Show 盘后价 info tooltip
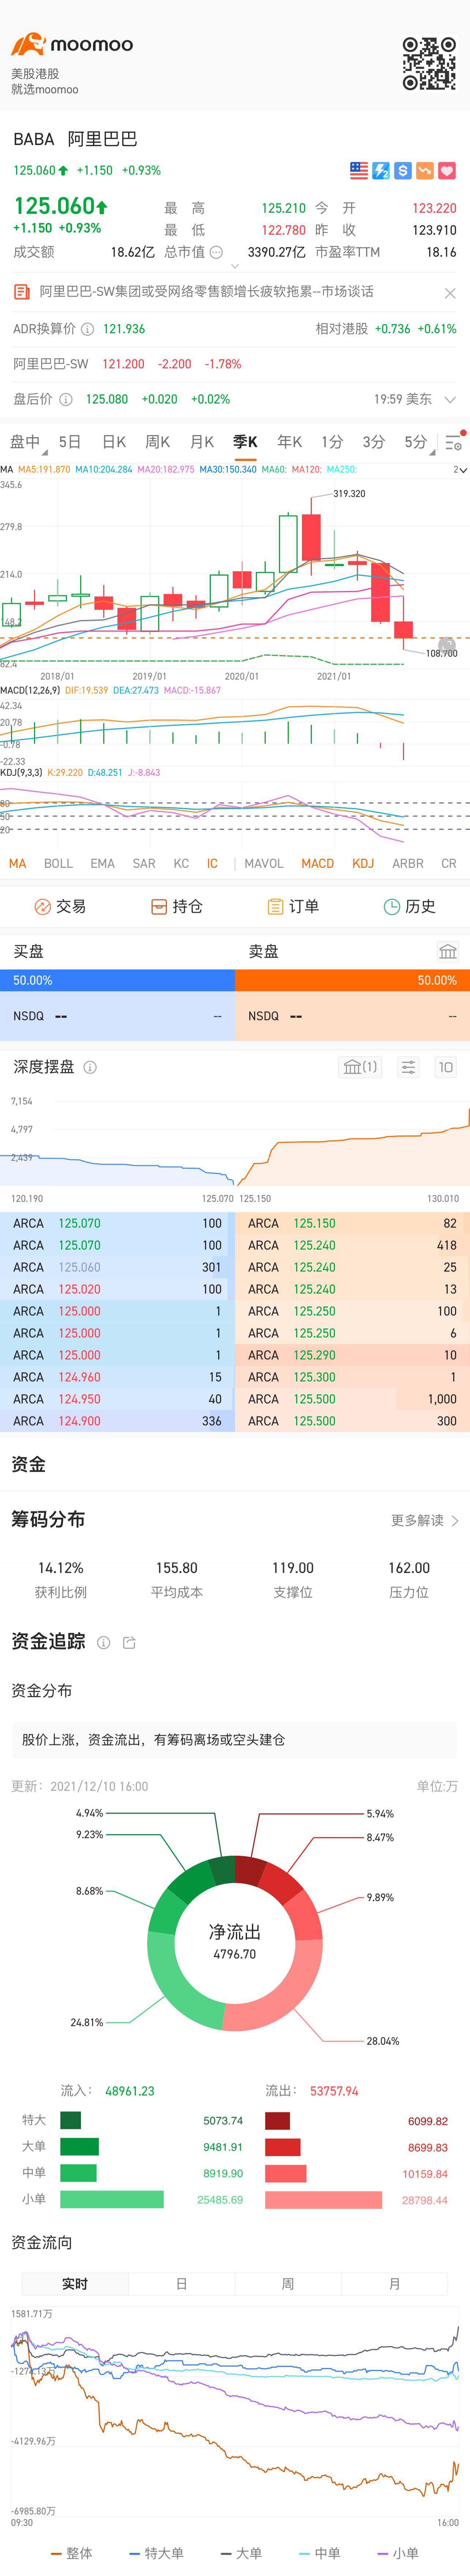Image resolution: width=470 pixels, height=2576 pixels. [66, 399]
